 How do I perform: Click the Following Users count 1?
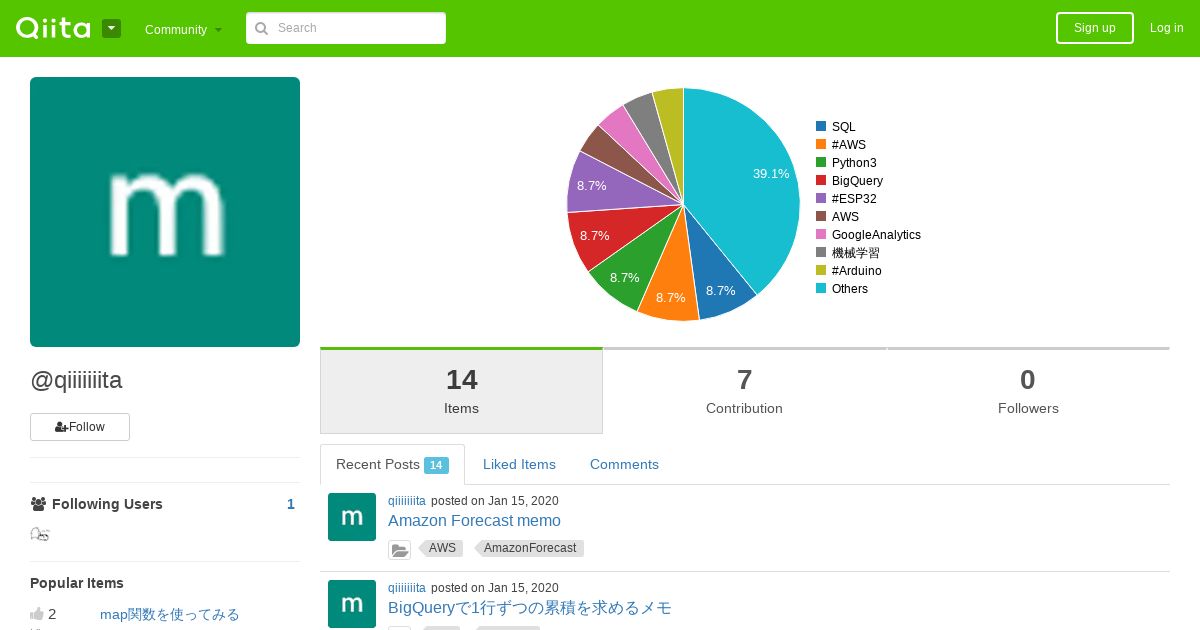click(291, 504)
